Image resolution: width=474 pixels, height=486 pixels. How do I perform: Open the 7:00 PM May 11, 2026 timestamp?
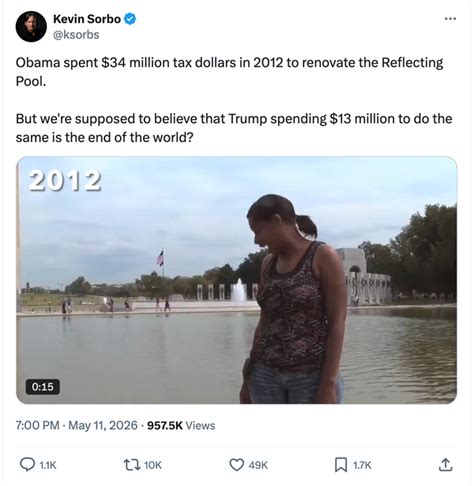tap(76, 425)
